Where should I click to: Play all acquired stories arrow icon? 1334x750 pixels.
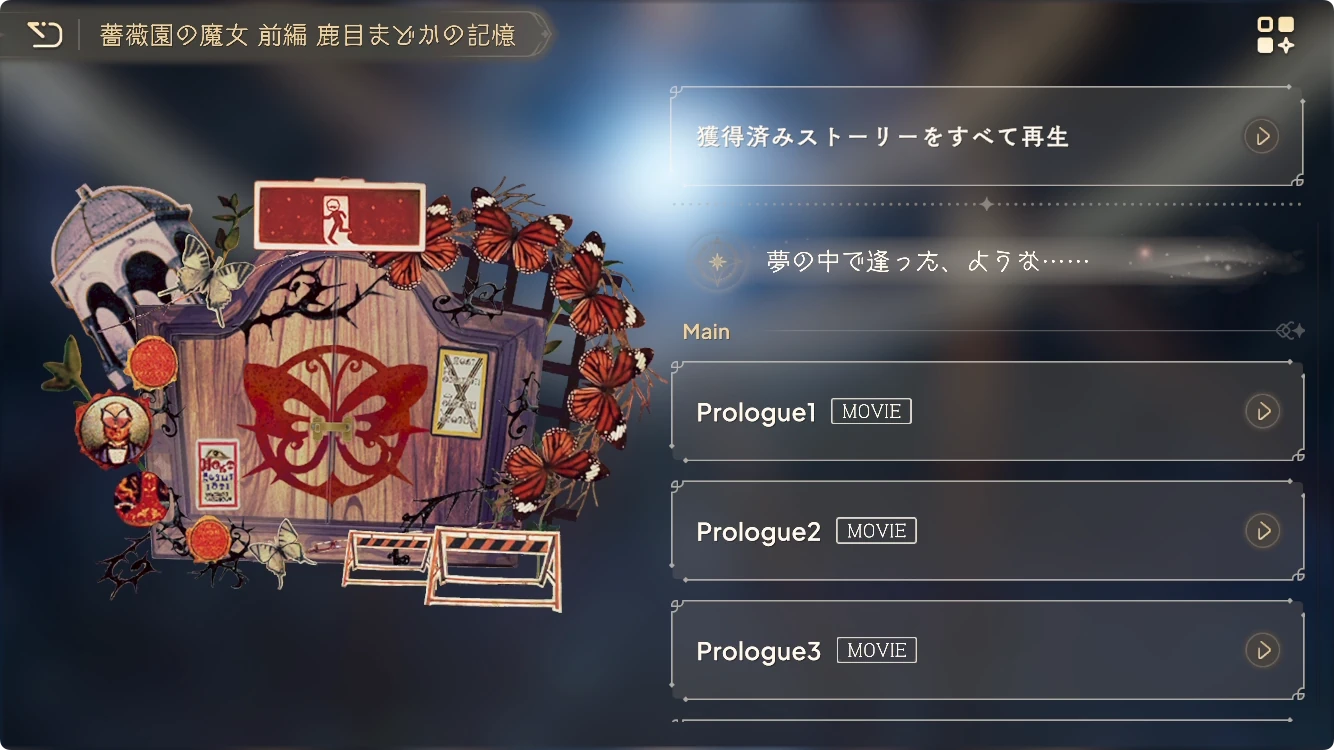point(1262,136)
